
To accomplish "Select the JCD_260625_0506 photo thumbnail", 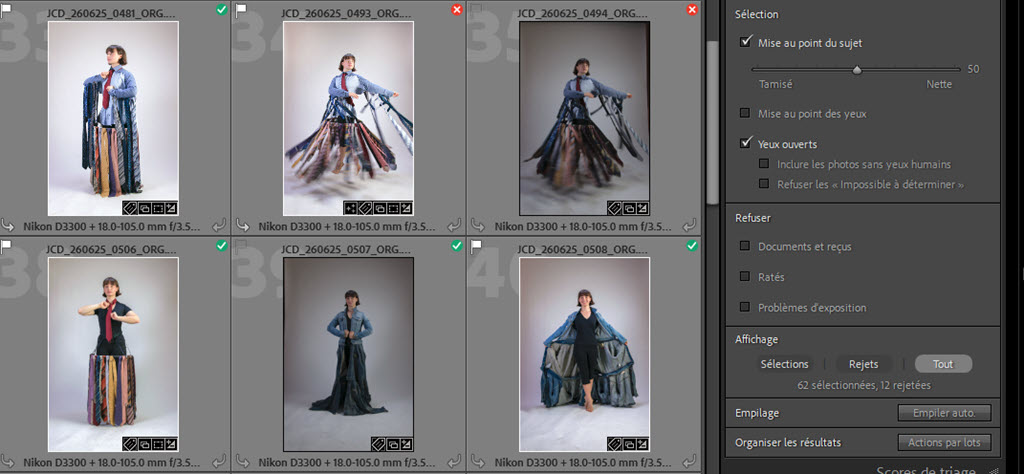I will (x=113, y=355).
